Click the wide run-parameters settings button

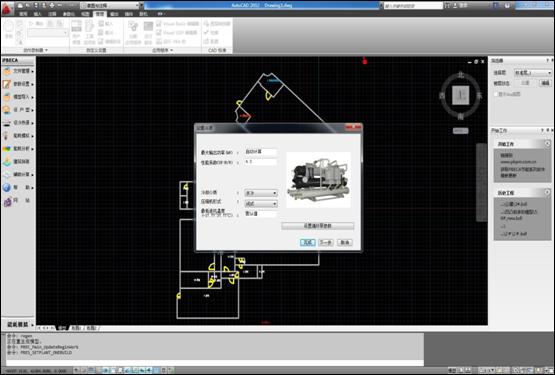coord(317,226)
